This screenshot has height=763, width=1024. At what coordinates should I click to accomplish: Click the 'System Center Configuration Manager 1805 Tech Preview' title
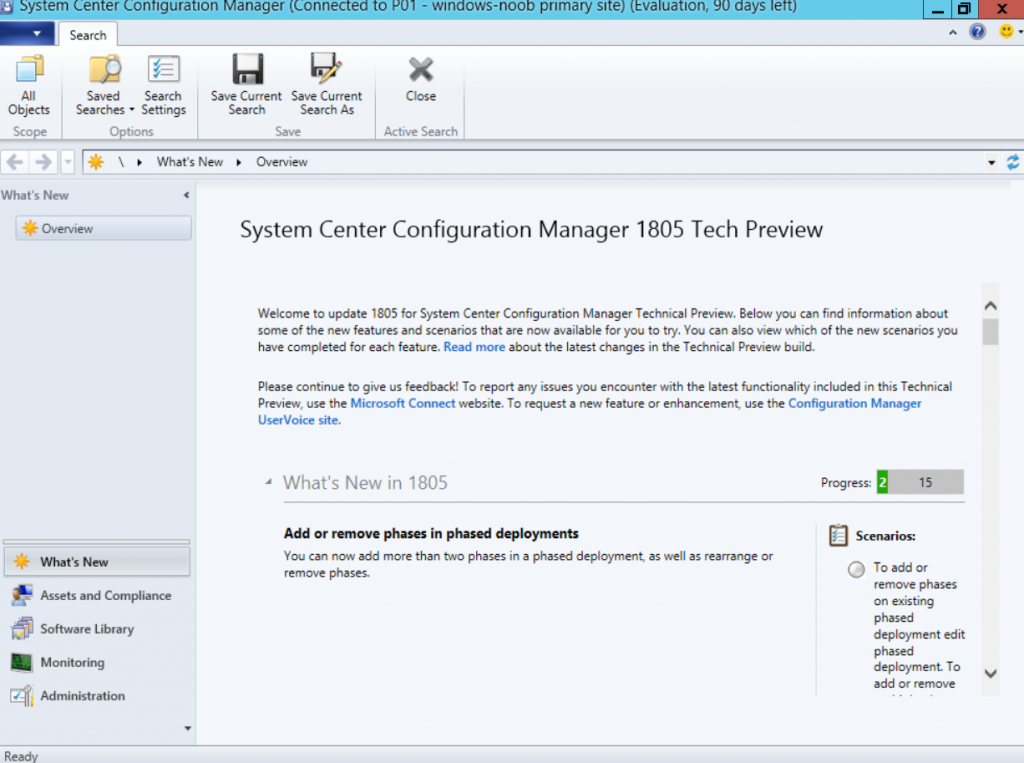pos(531,229)
